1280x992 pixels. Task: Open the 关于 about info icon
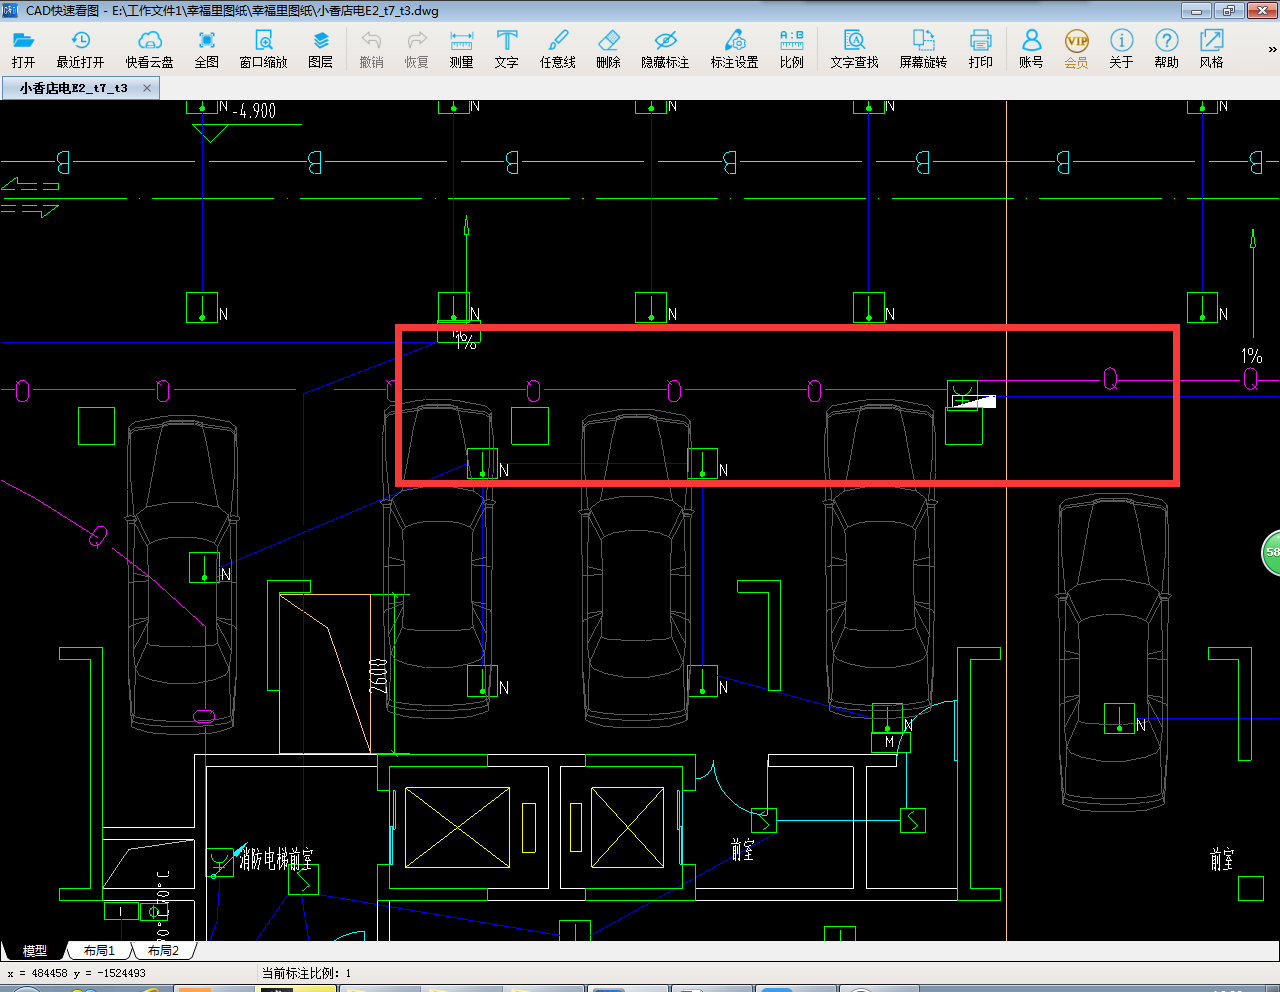click(x=1121, y=49)
